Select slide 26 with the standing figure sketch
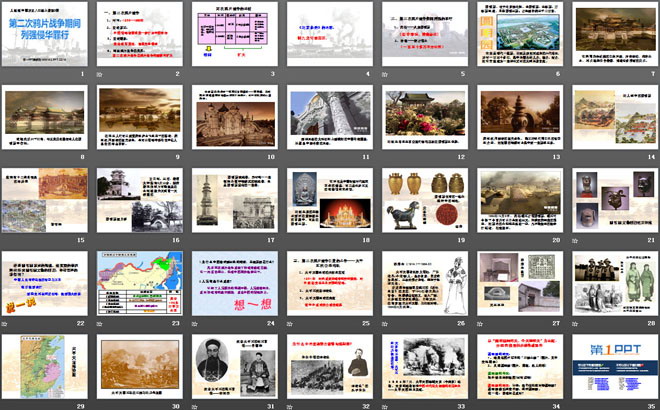Viewport: 660px width, 410px height. (x=425, y=284)
